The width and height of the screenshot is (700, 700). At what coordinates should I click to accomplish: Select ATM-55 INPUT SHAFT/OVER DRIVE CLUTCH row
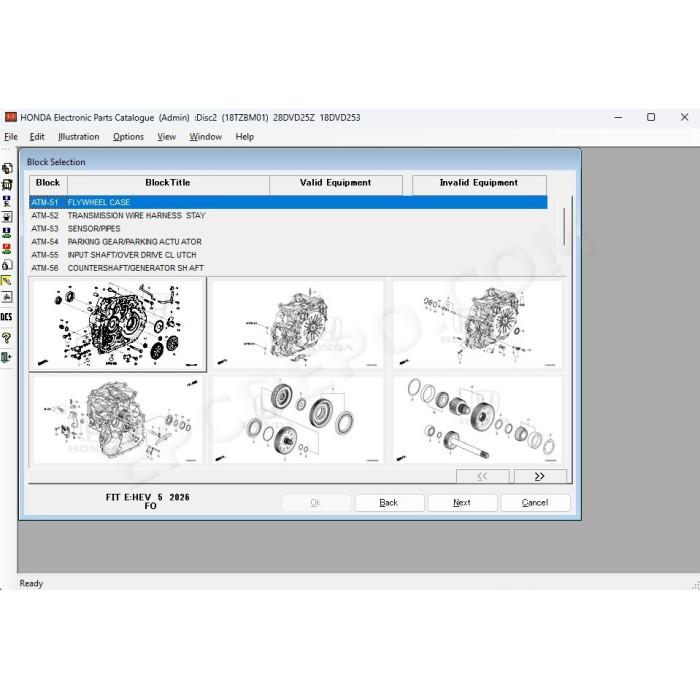[288, 255]
